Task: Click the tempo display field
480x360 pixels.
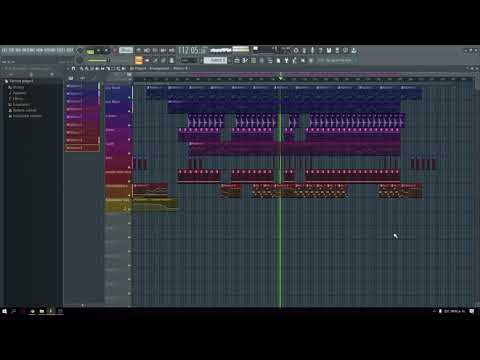Action: 126,50
